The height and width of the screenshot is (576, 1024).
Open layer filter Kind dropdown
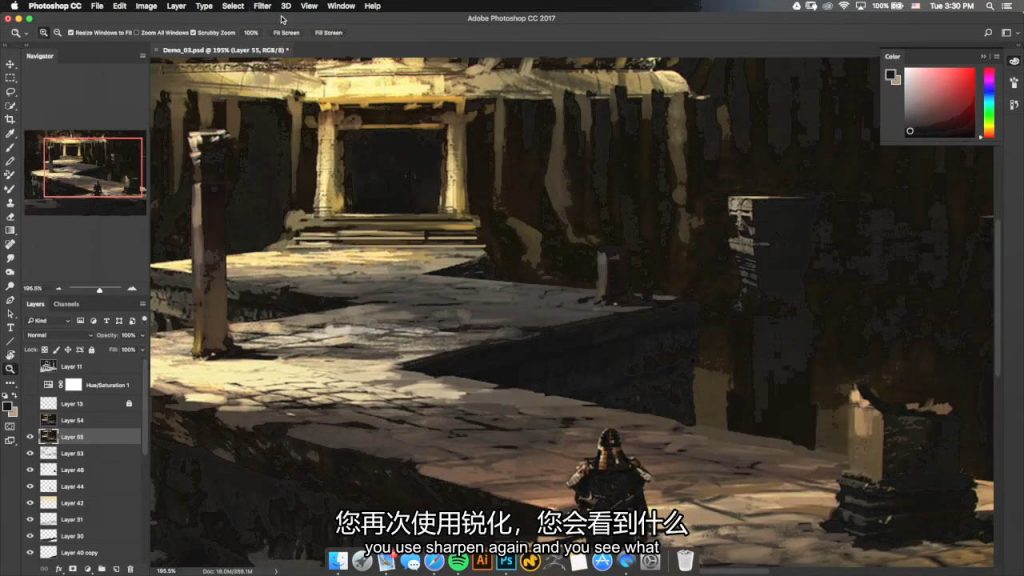pos(48,321)
